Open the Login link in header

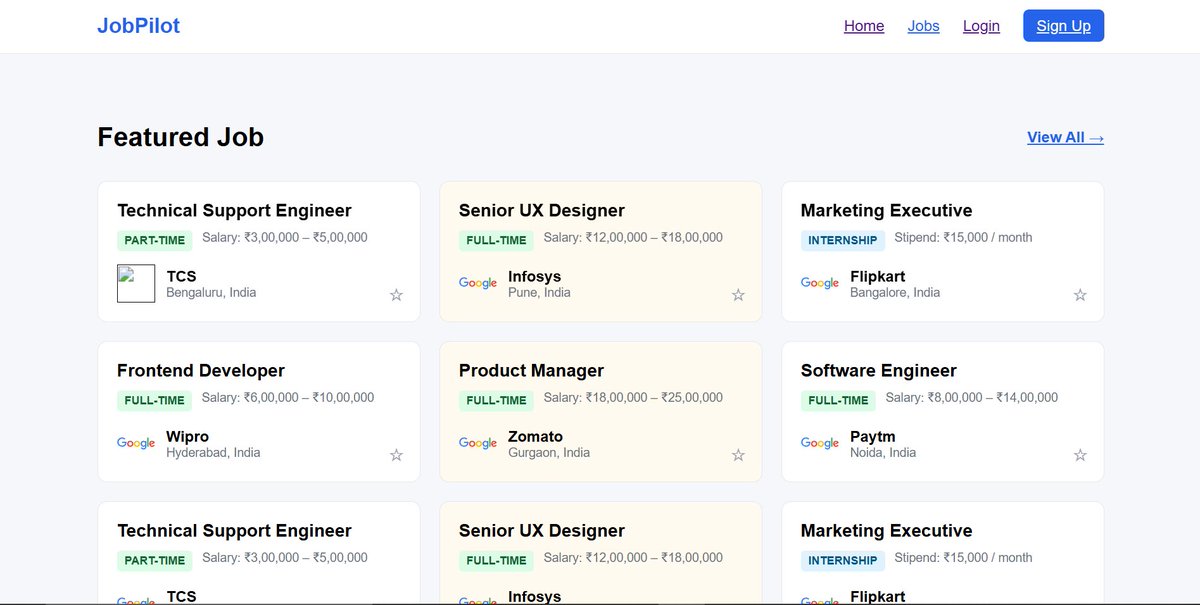(981, 26)
